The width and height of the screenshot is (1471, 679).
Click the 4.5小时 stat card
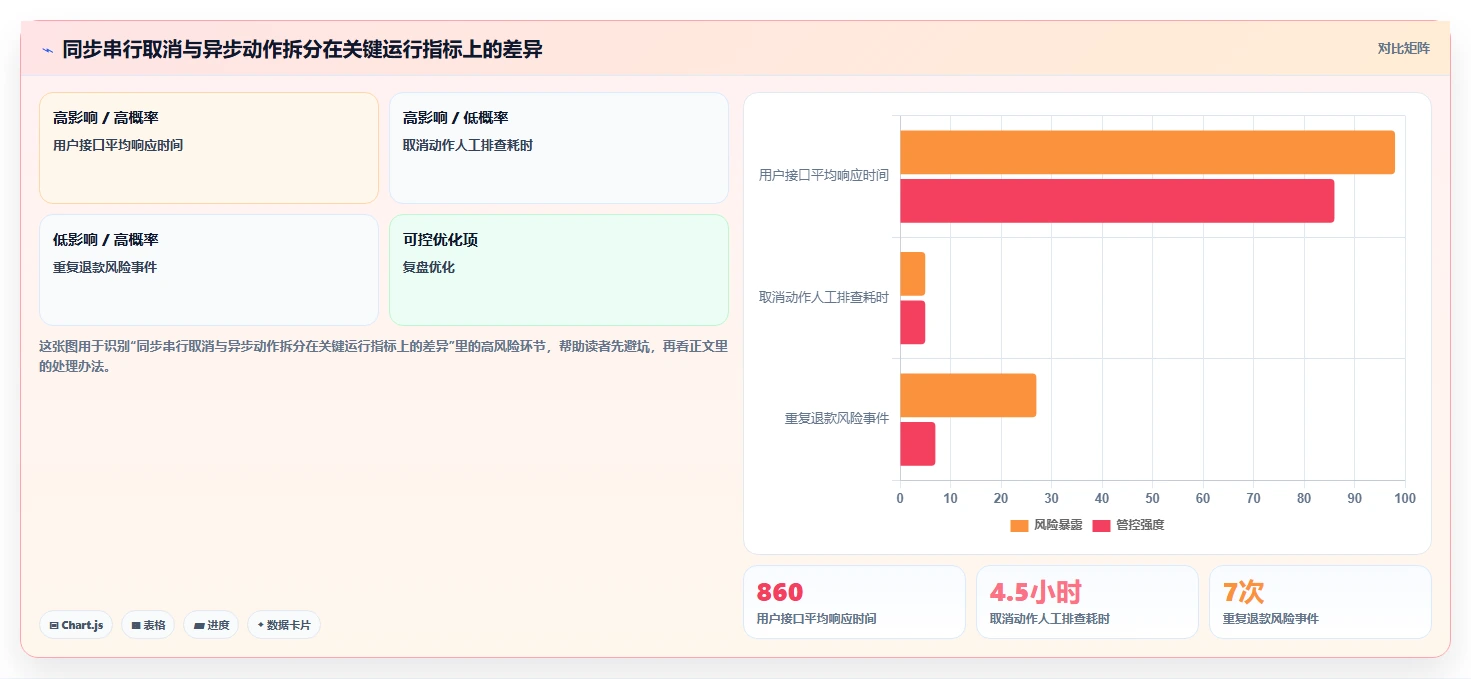(1087, 602)
